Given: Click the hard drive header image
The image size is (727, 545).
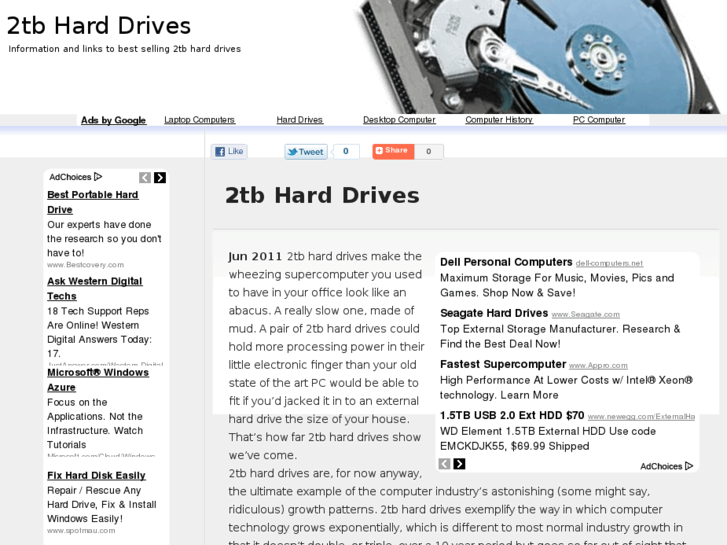Looking at the screenshot, I should tap(538, 57).
